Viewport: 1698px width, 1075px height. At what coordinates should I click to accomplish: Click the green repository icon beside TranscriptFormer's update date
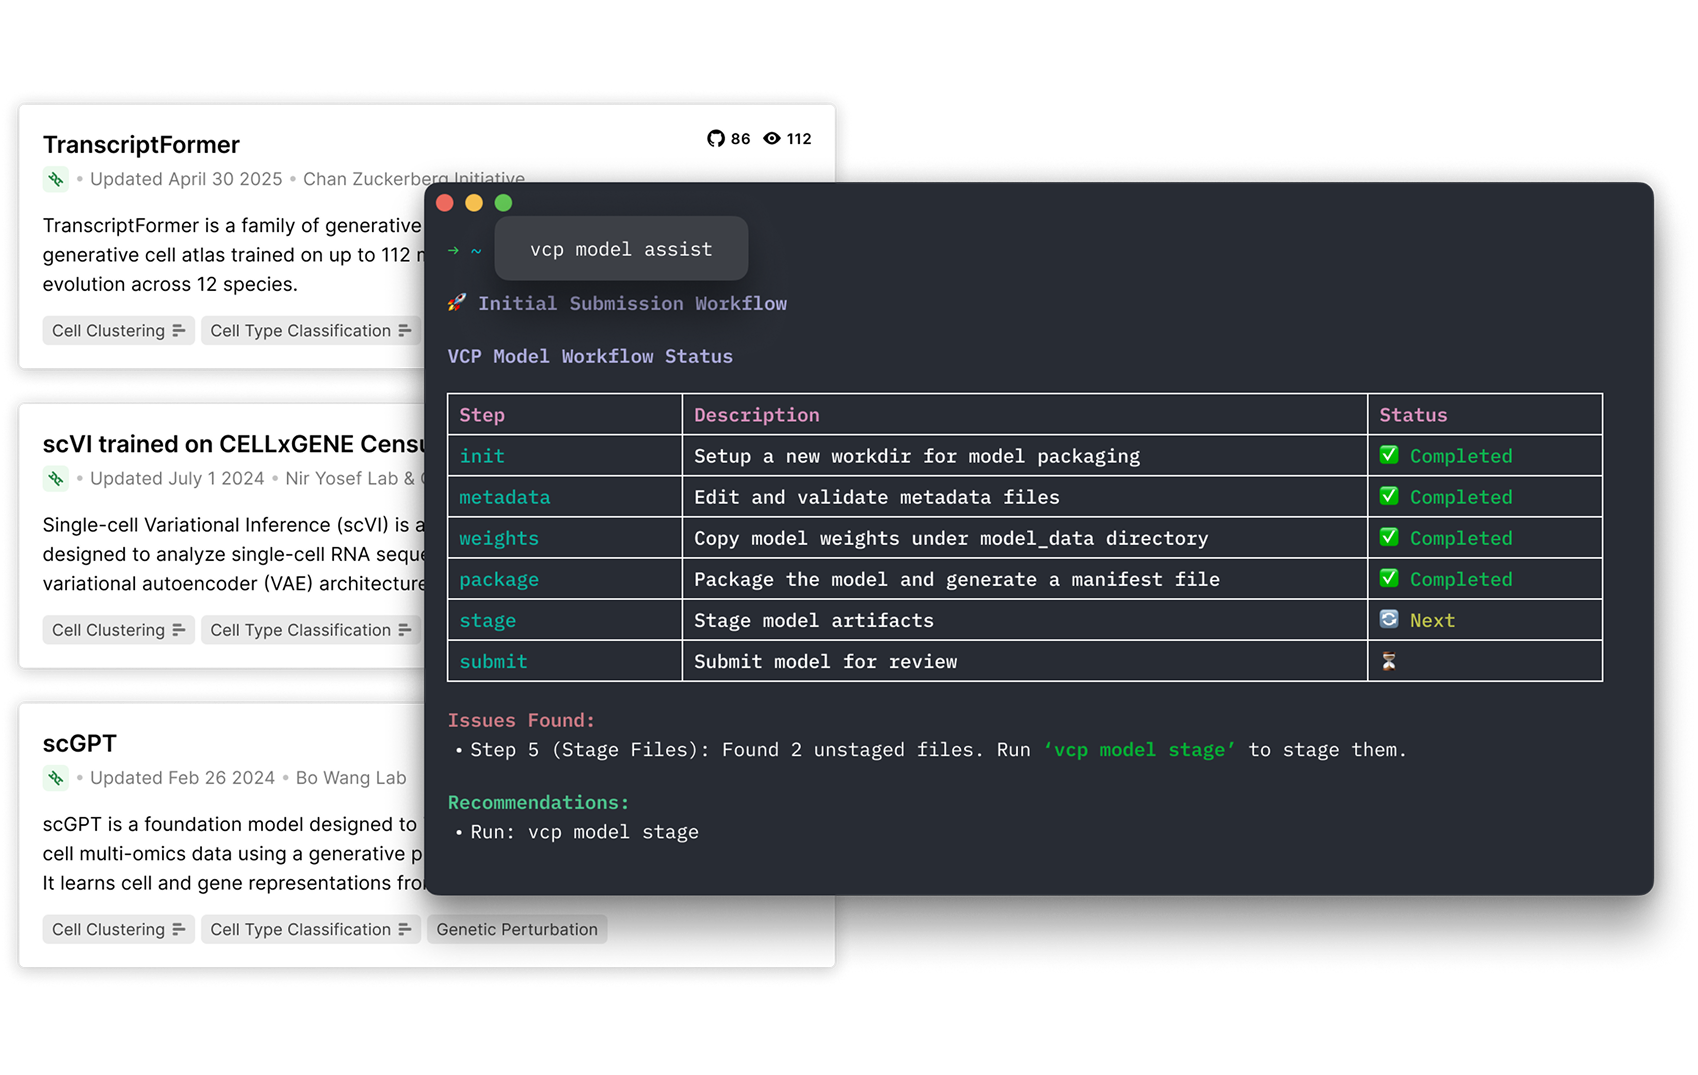[56, 180]
